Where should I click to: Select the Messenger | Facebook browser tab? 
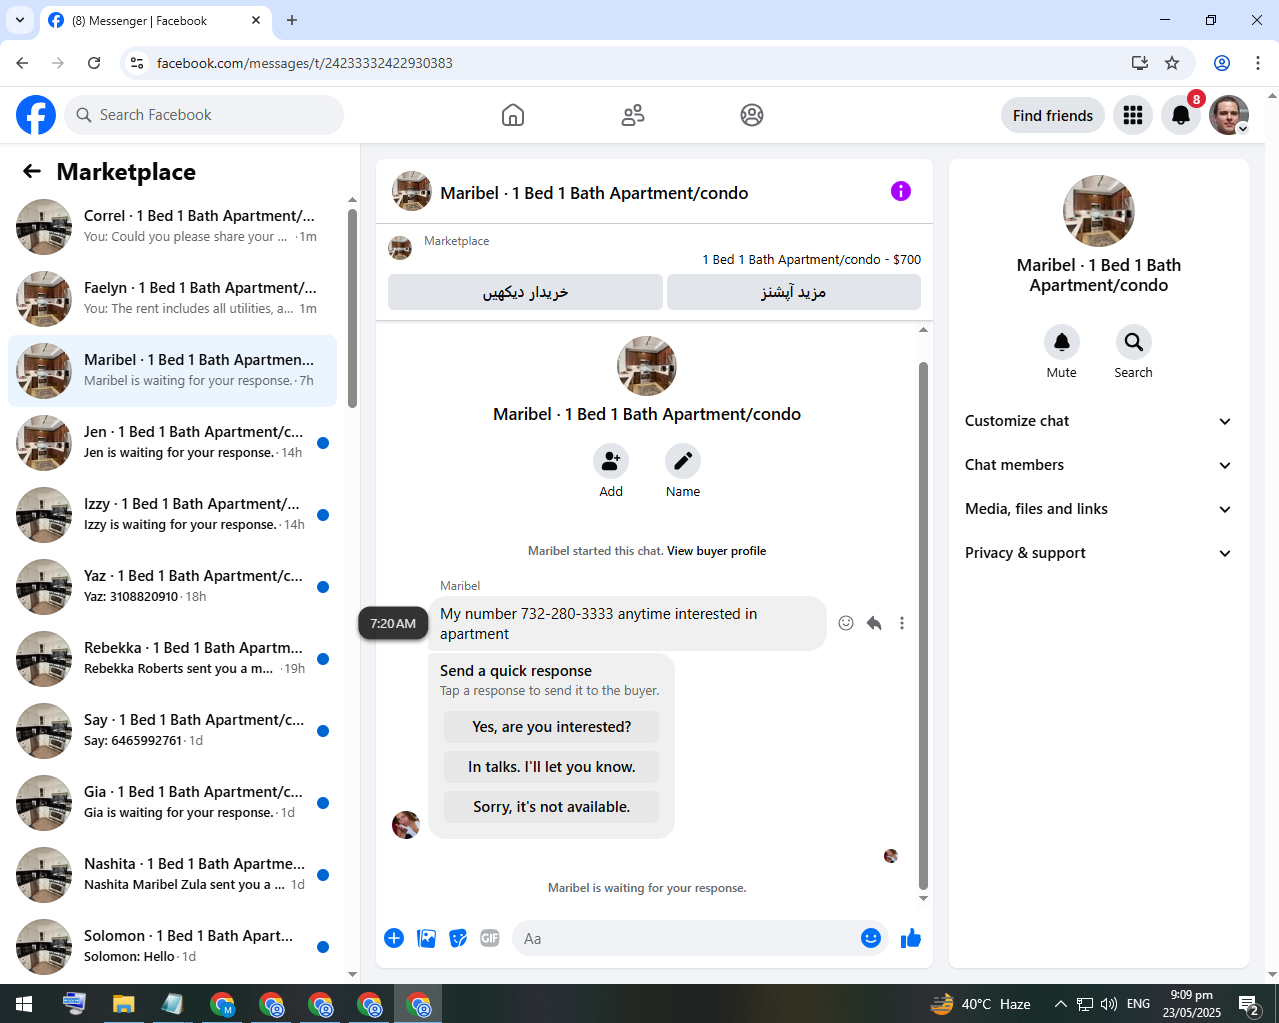point(155,21)
